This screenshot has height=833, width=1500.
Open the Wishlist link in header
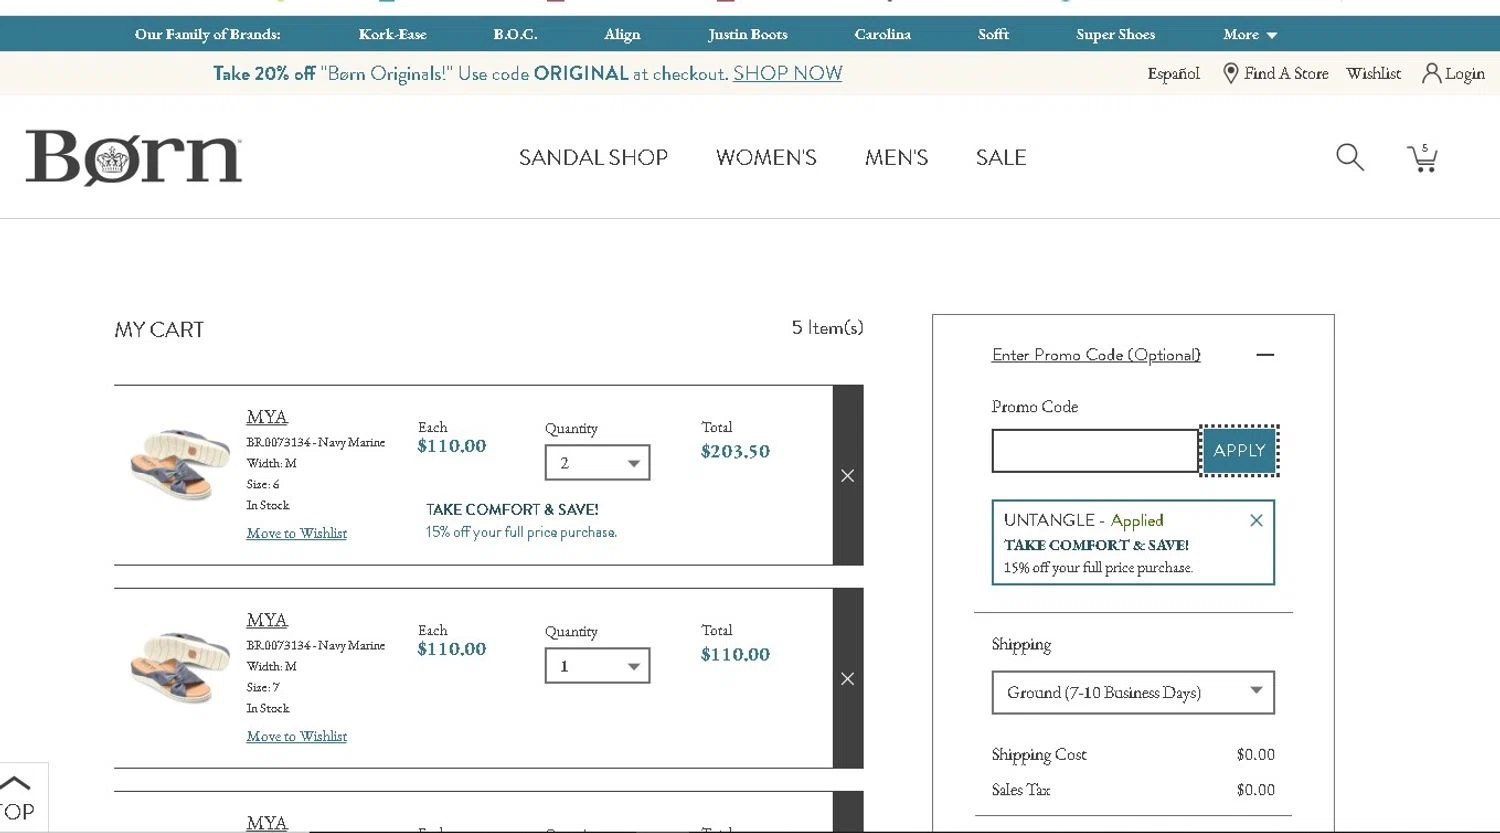coord(1373,73)
